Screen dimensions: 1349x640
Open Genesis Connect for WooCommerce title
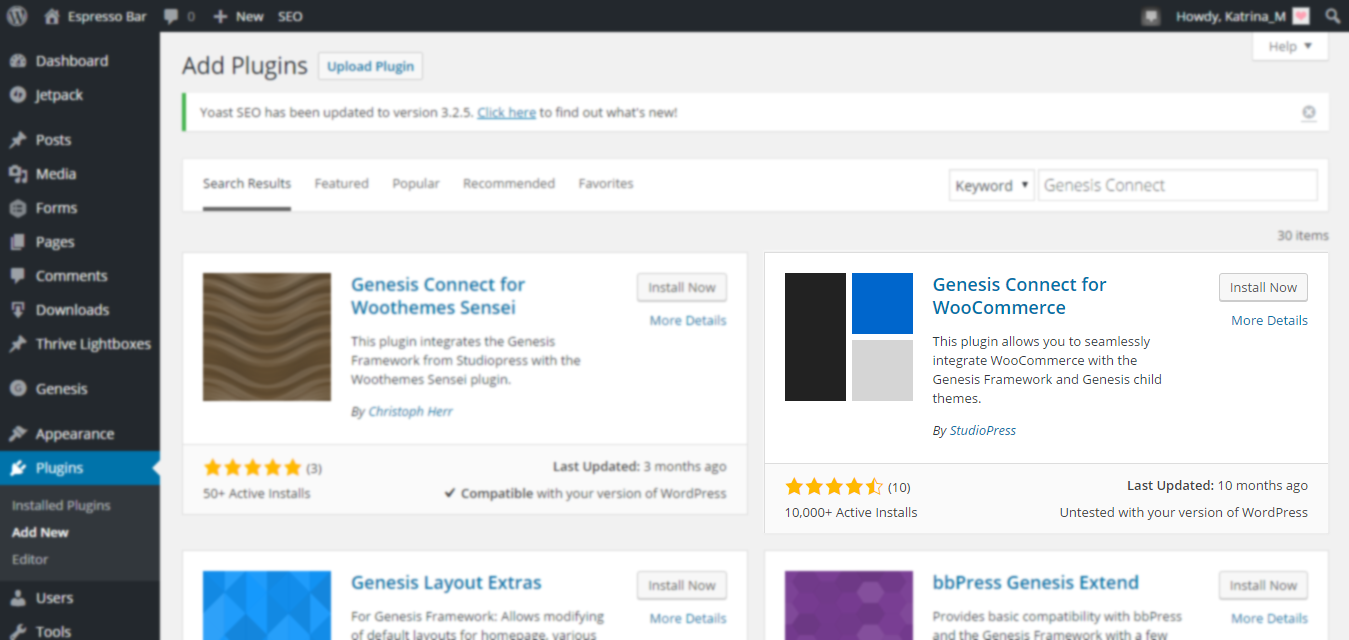tap(1019, 296)
